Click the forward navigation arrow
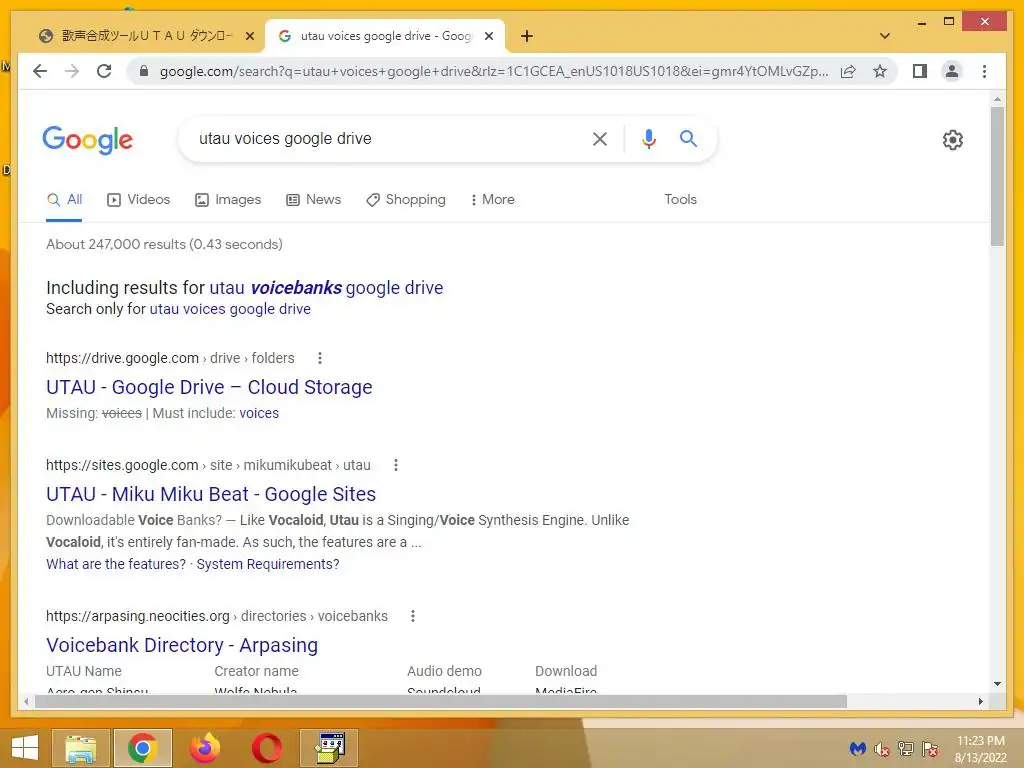1024x768 pixels. point(72,71)
